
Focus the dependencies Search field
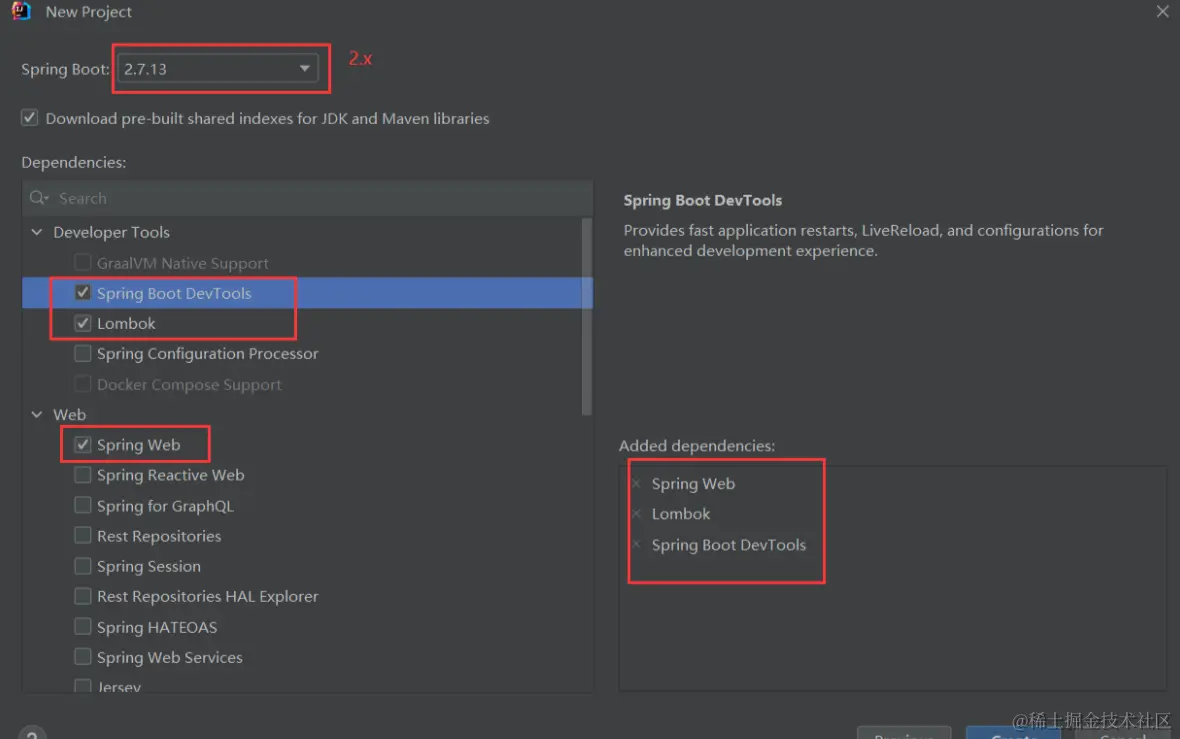coord(300,198)
